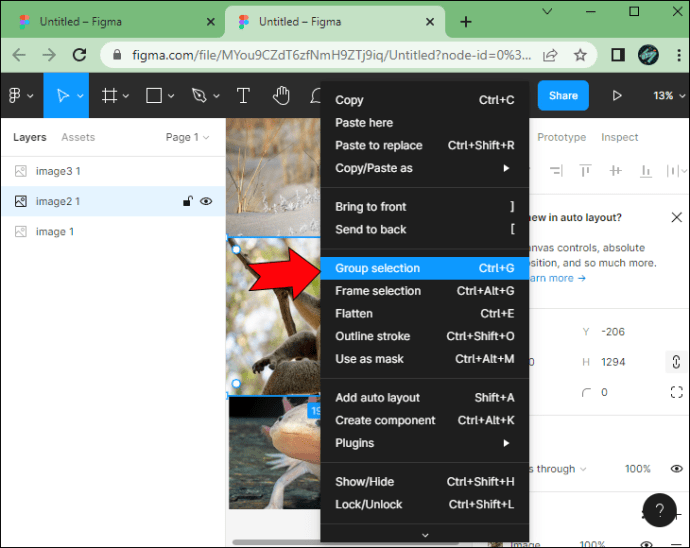Screen dimensions: 690x548
Task: Select the Rectangle shape tool
Action: (154, 96)
